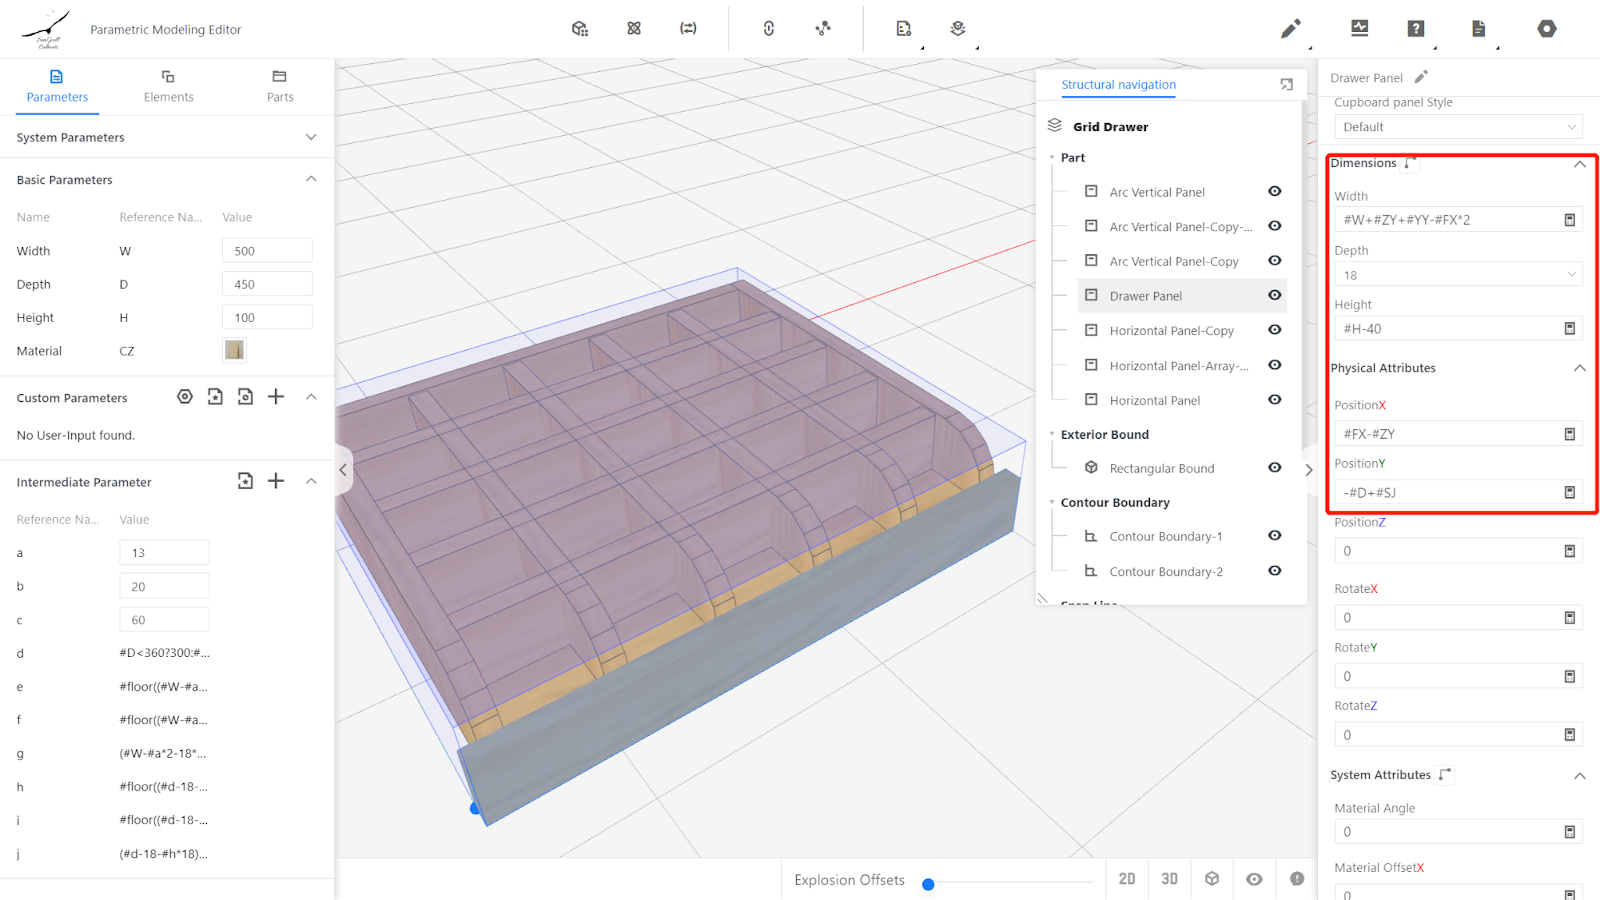1600x900 pixels.
Task: Expand the System Parameters section
Action: click(311, 137)
